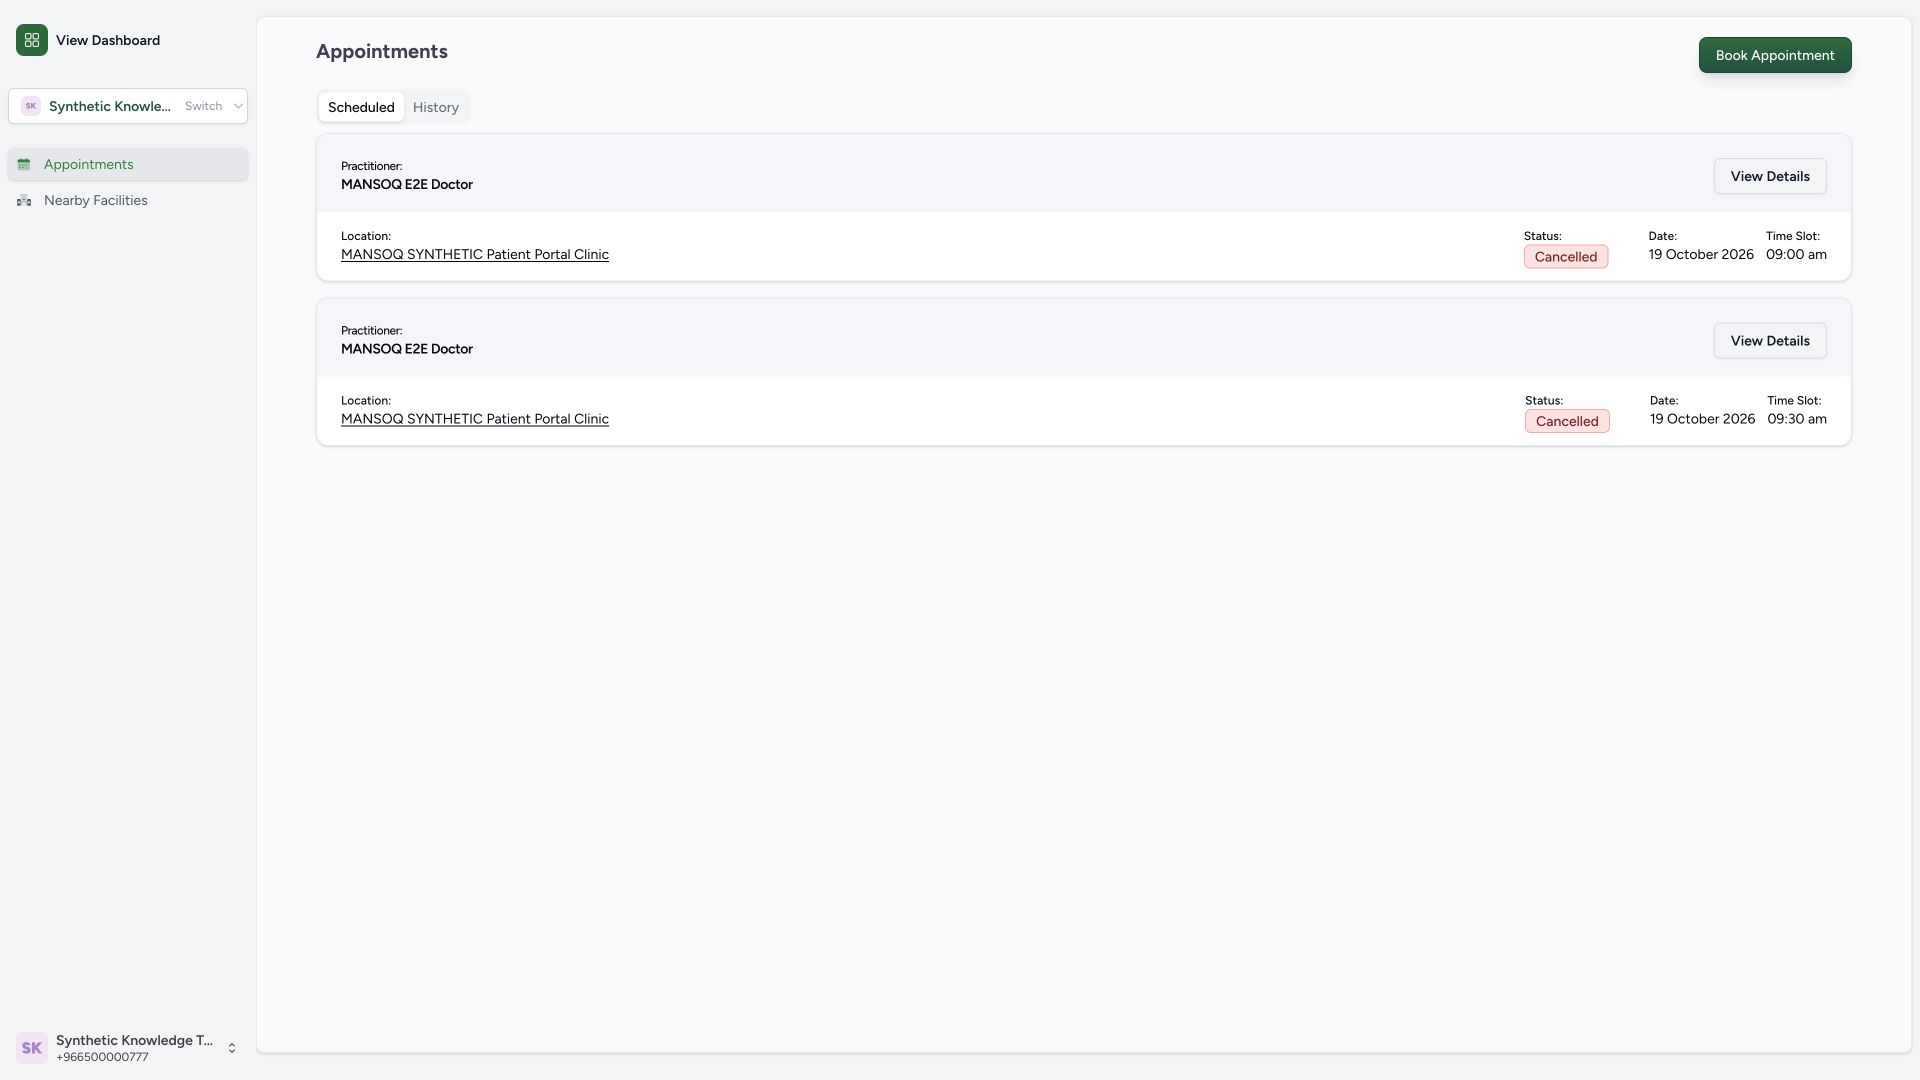Open clinic link for the 09:00 am appointment
Image resolution: width=1920 pixels, height=1080 pixels.
[475, 255]
